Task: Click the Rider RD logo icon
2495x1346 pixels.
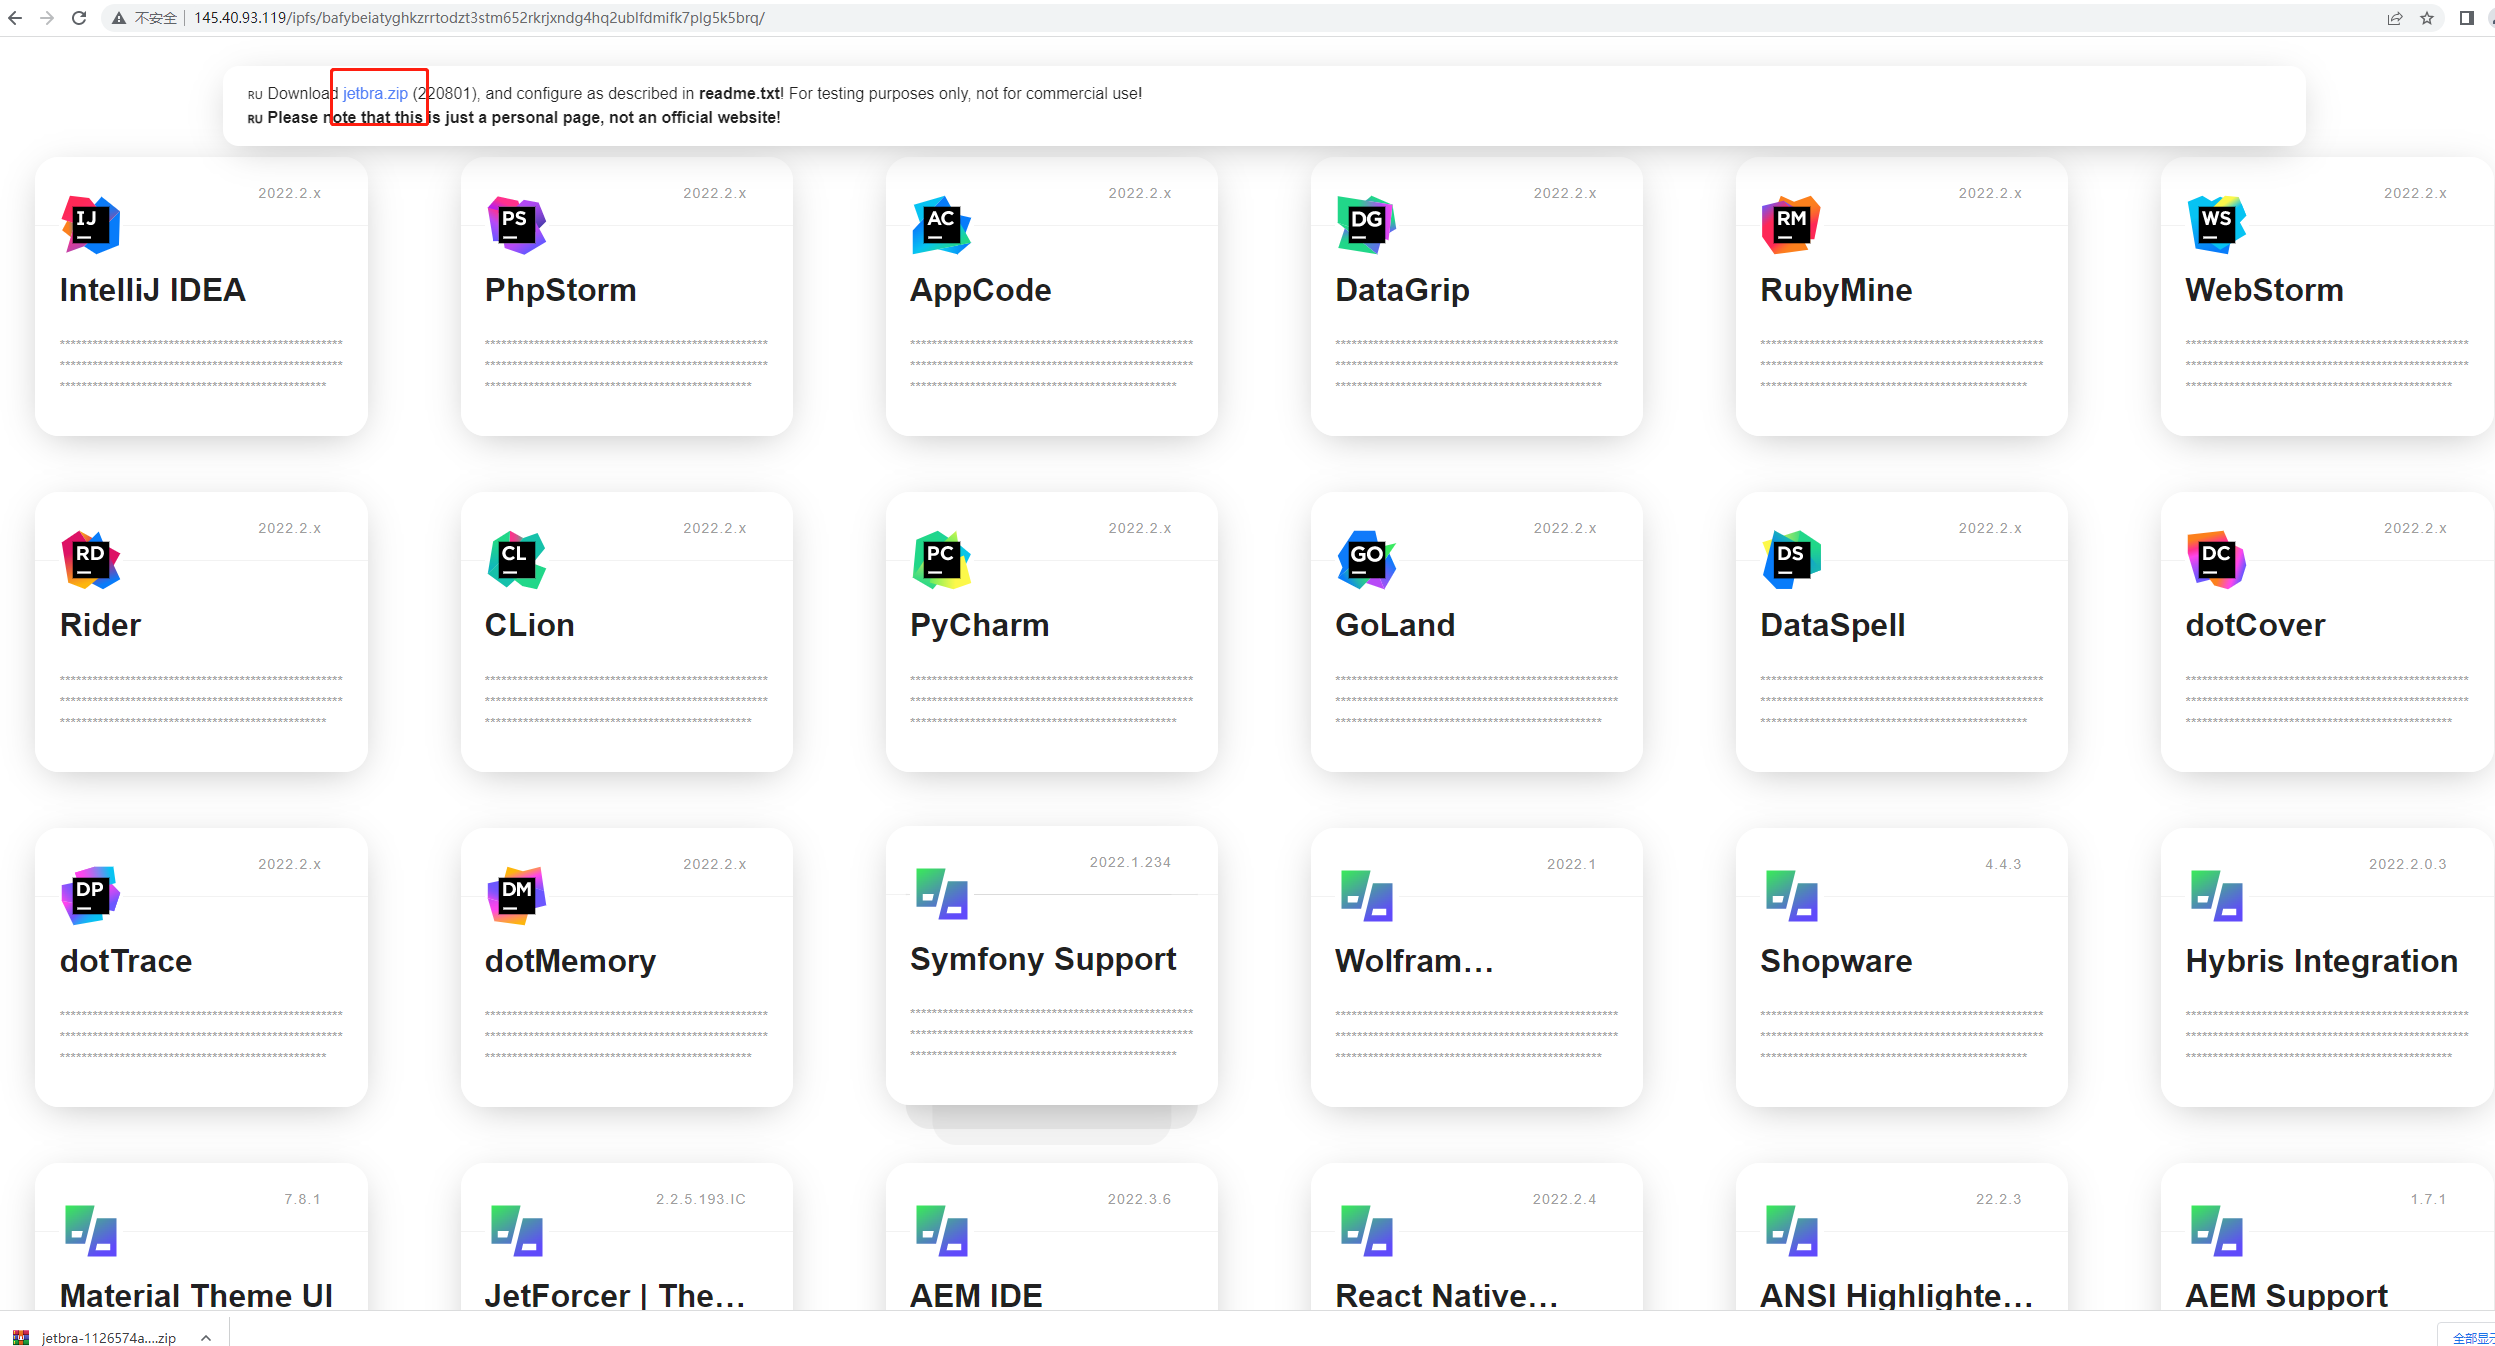Action: tap(90, 559)
